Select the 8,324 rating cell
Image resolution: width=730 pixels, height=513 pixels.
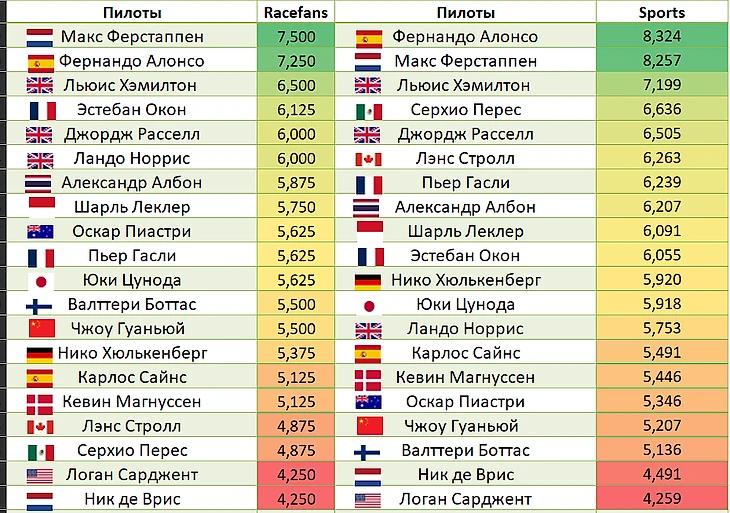(x=662, y=37)
